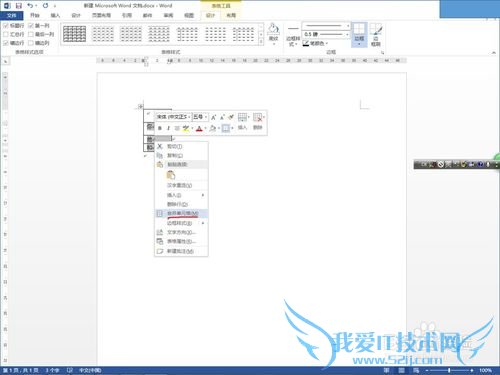
Task: Click the yellow highlight pen in the mini toolbar
Action: tap(186, 128)
